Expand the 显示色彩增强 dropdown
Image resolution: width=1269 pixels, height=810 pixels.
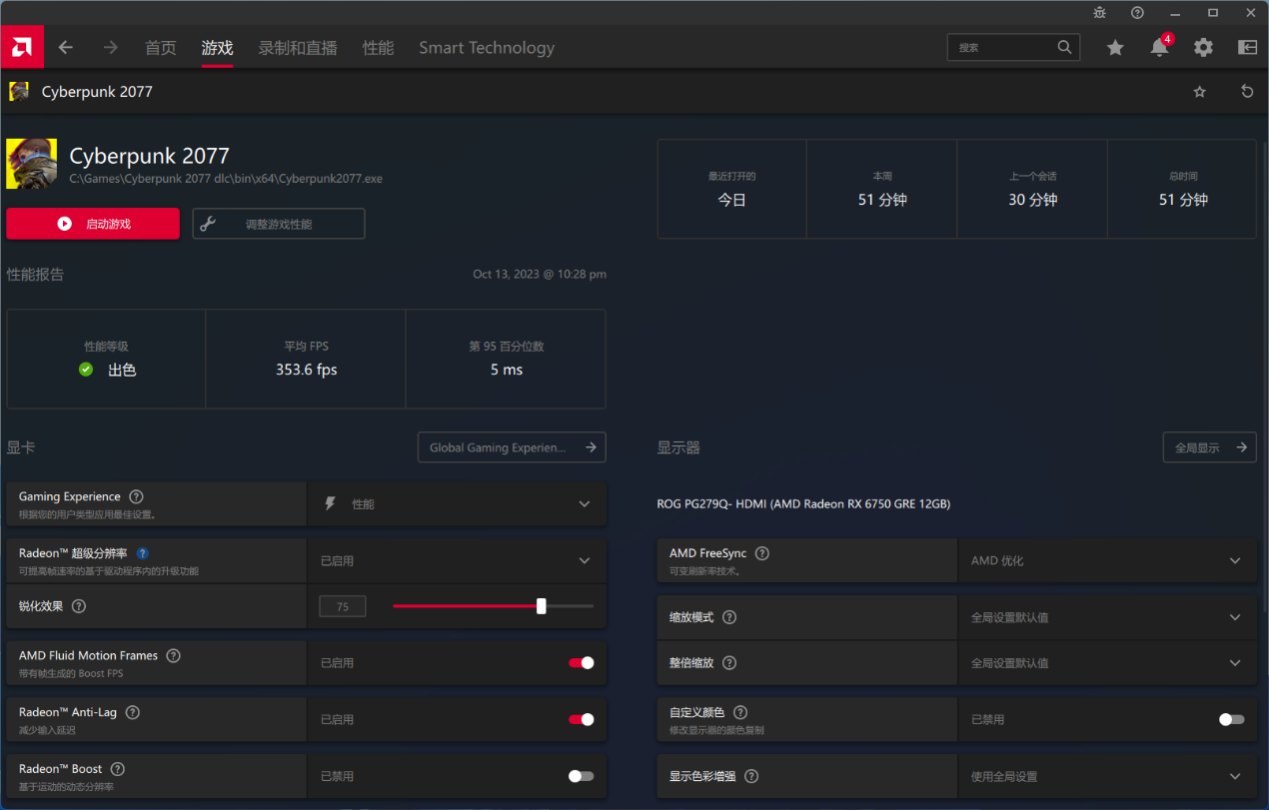point(1107,776)
